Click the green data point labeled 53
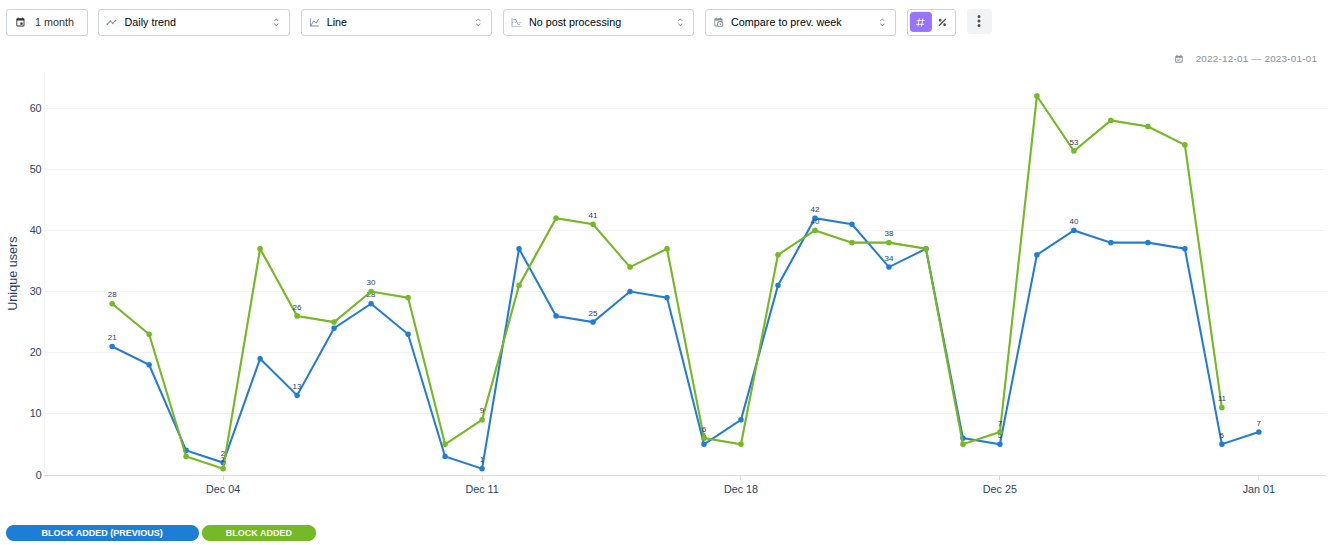Viewport: 1331px width, 545px height. (1074, 151)
